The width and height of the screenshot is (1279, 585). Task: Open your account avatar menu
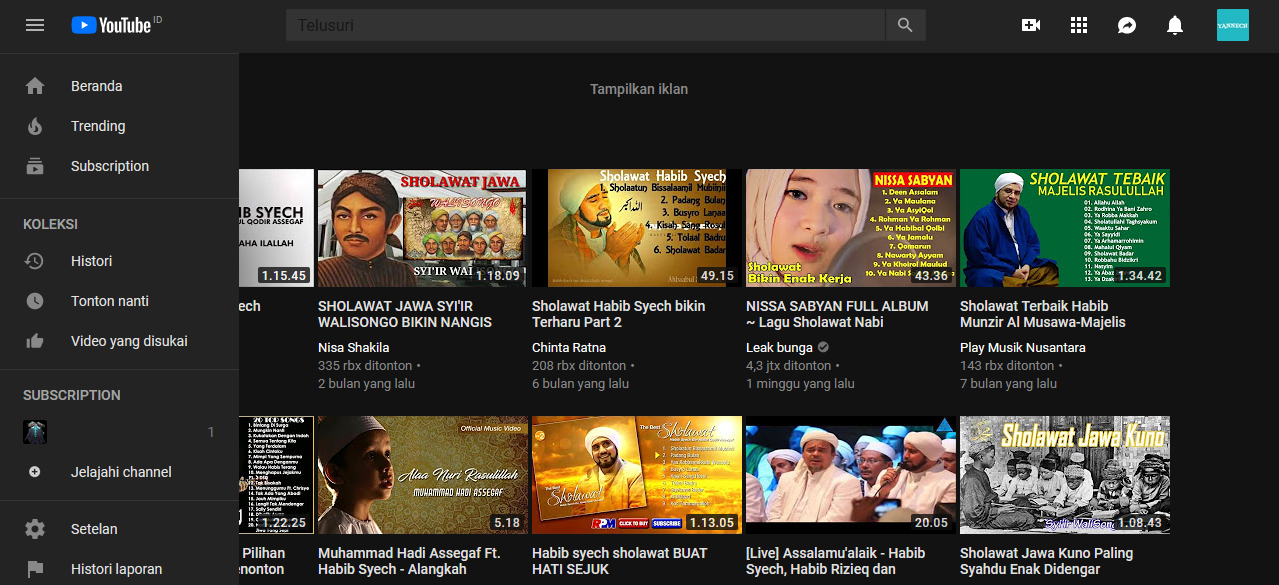point(1232,25)
